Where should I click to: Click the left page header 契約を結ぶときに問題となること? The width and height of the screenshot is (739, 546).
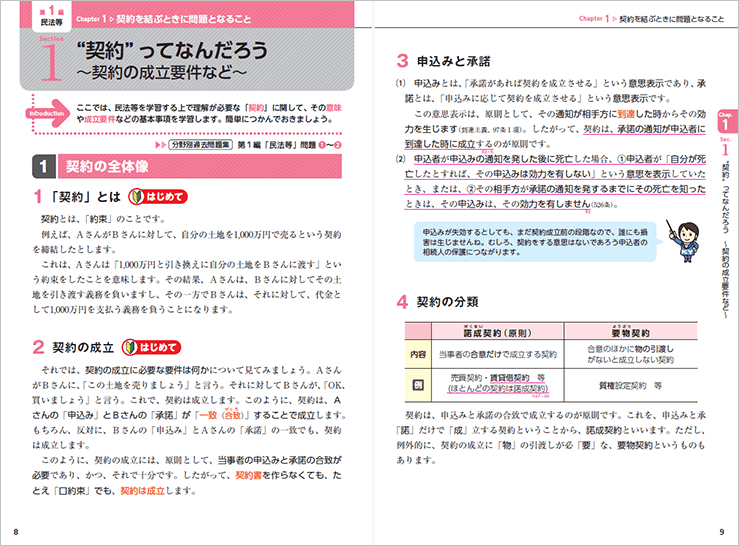tap(184, 19)
